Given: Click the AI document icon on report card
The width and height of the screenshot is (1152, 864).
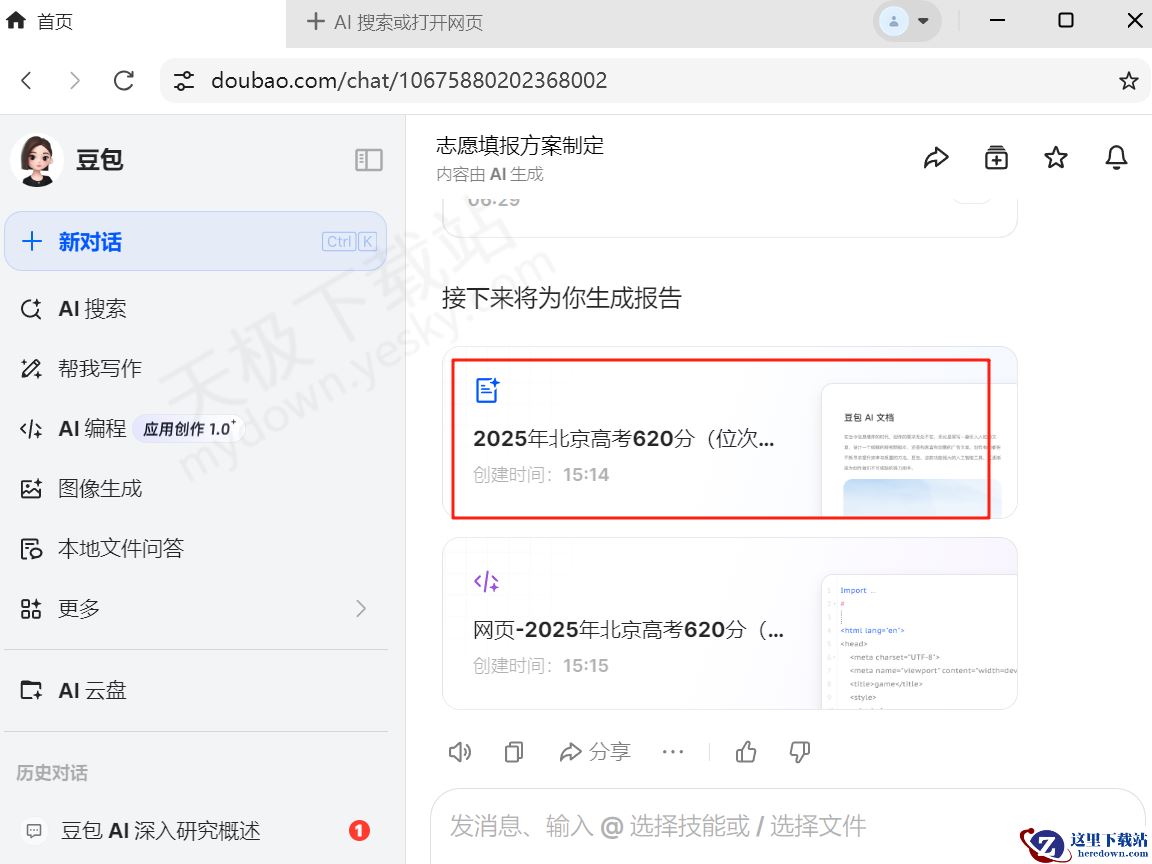Looking at the screenshot, I should tap(488, 390).
